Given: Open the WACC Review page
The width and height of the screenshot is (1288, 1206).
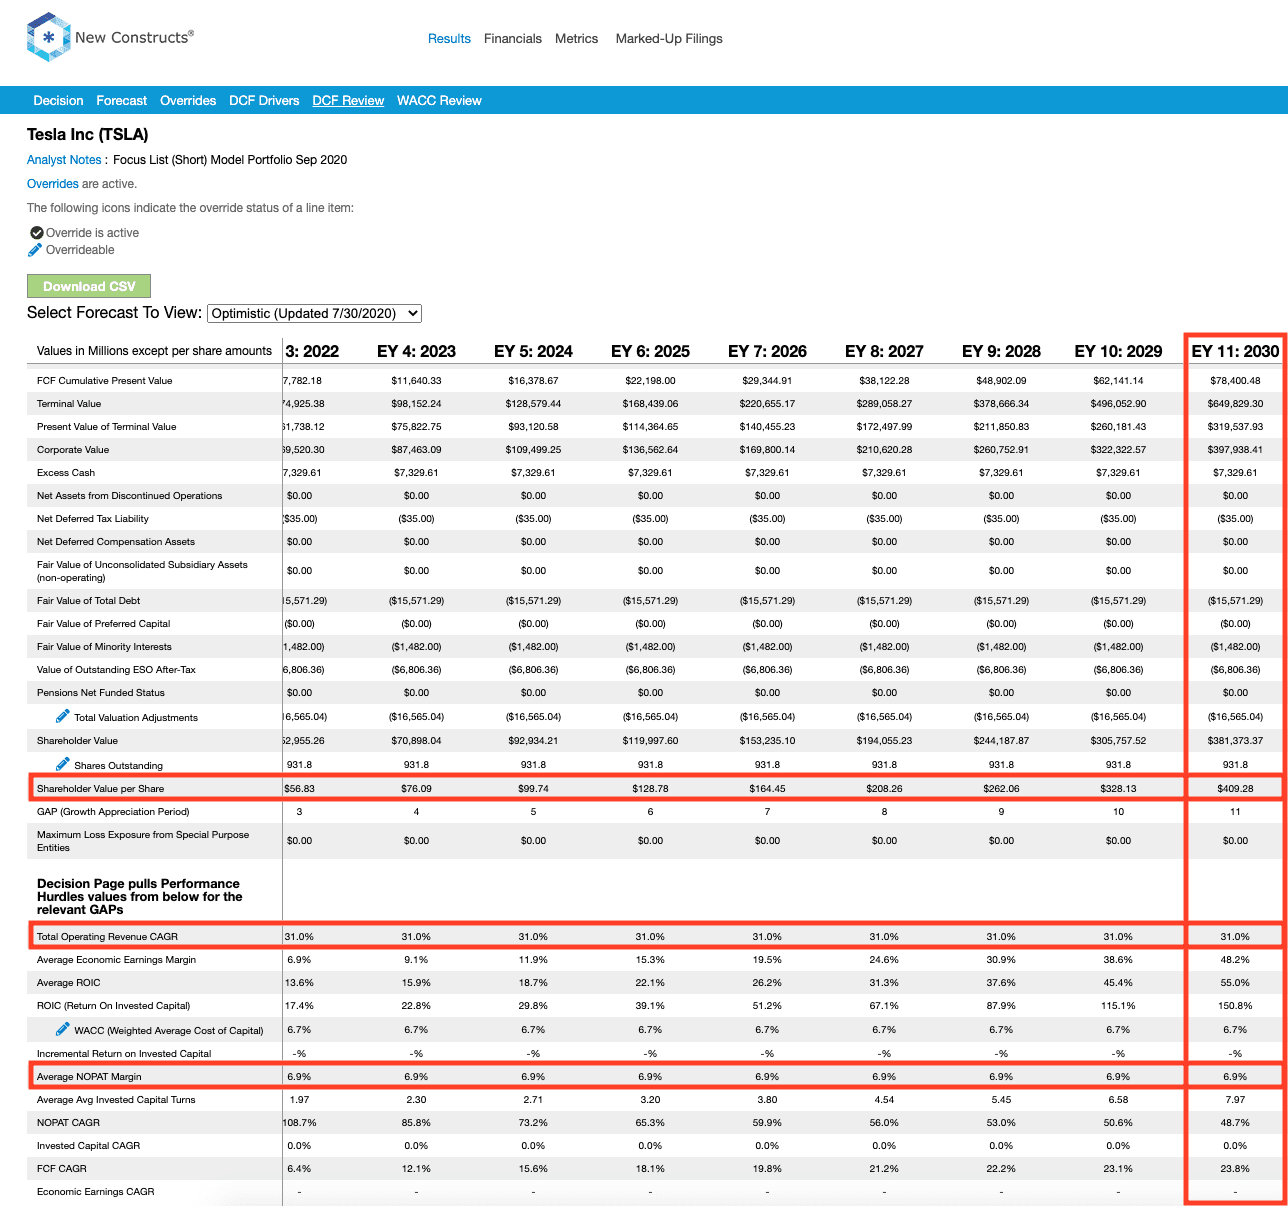Looking at the screenshot, I should [439, 100].
